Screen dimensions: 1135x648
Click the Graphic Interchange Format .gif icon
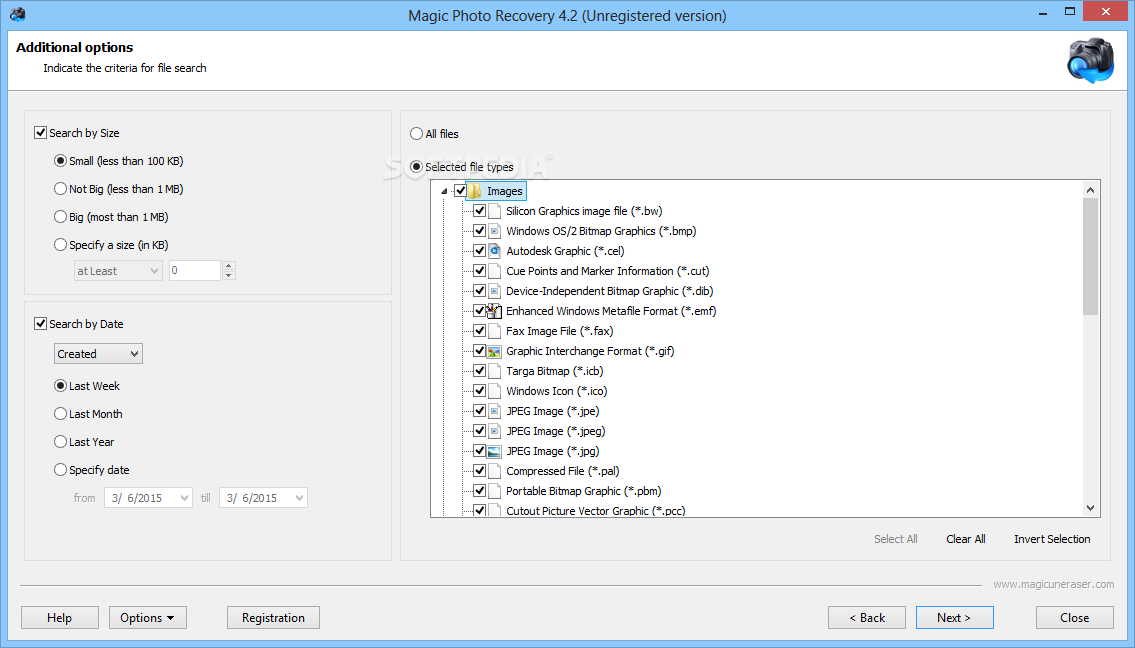pyautogui.click(x=494, y=351)
